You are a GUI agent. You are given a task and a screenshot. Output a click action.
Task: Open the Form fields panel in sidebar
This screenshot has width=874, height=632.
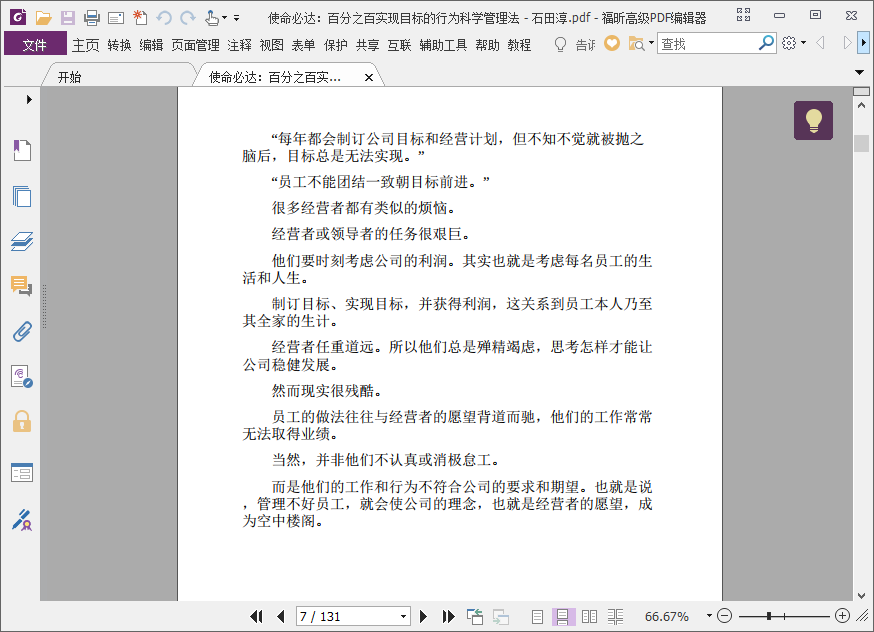(x=22, y=473)
